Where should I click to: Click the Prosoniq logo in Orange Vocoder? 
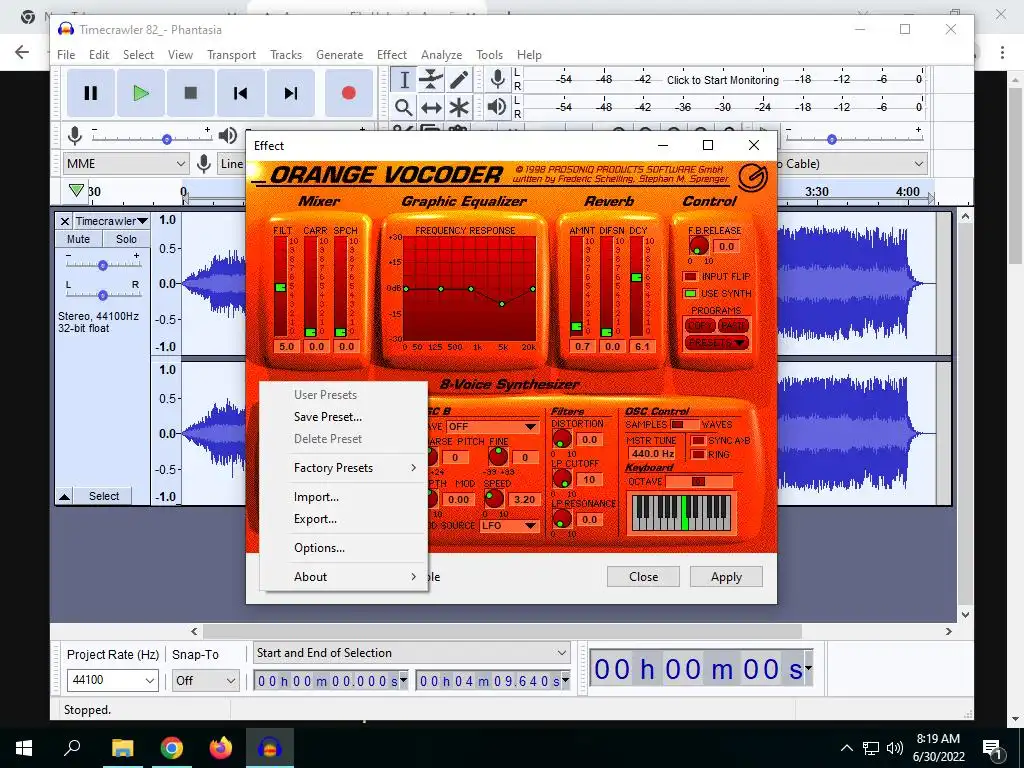click(x=752, y=177)
